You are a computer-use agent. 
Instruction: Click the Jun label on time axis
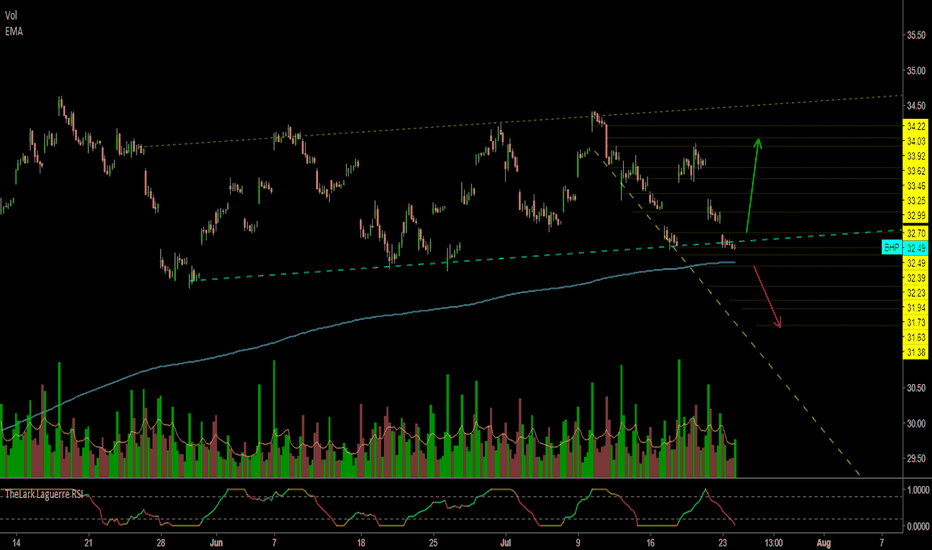[x=216, y=542]
